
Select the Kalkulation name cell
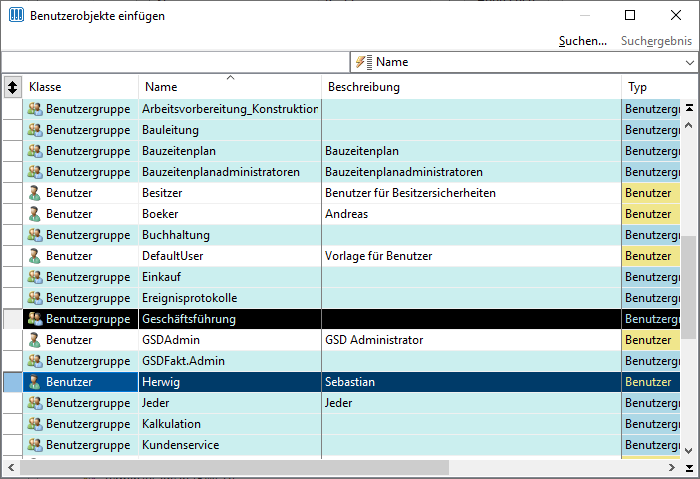pyautogui.click(x=230, y=424)
